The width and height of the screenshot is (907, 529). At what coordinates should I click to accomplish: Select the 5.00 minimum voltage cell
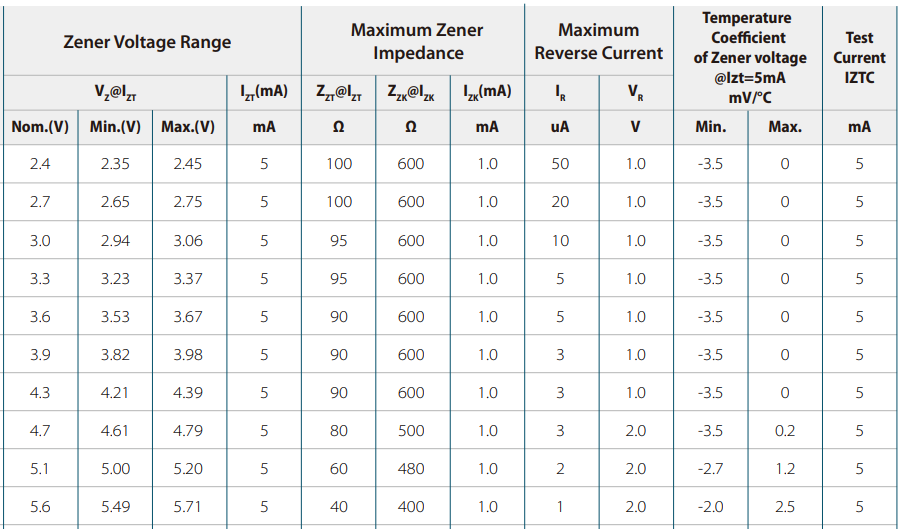point(115,469)
